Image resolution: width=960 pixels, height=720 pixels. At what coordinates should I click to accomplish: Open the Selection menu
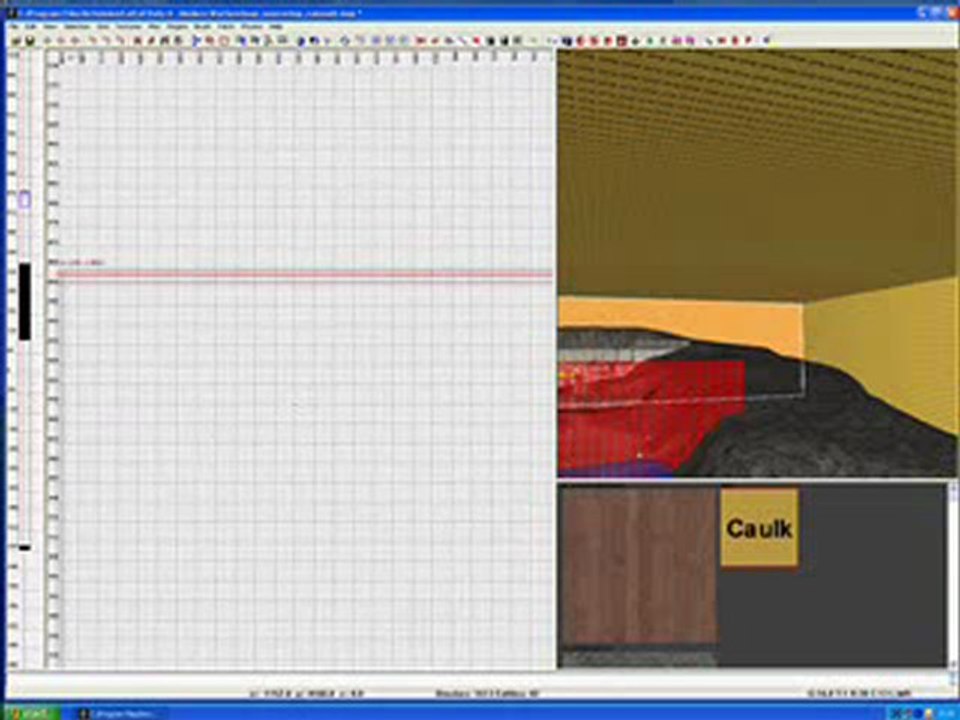tap(77, 27)
